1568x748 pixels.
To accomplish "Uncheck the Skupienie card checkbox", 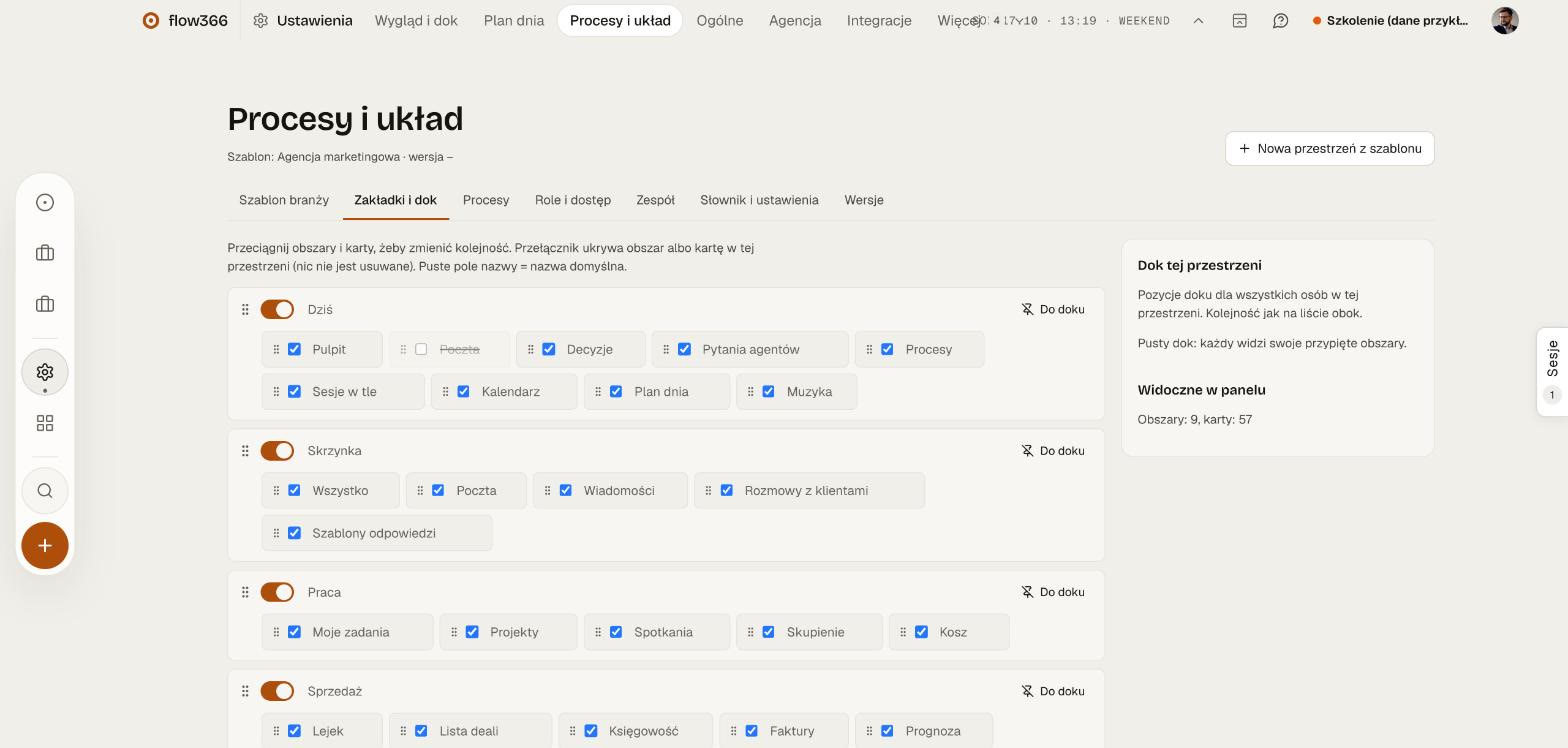I will coord(768,632).
